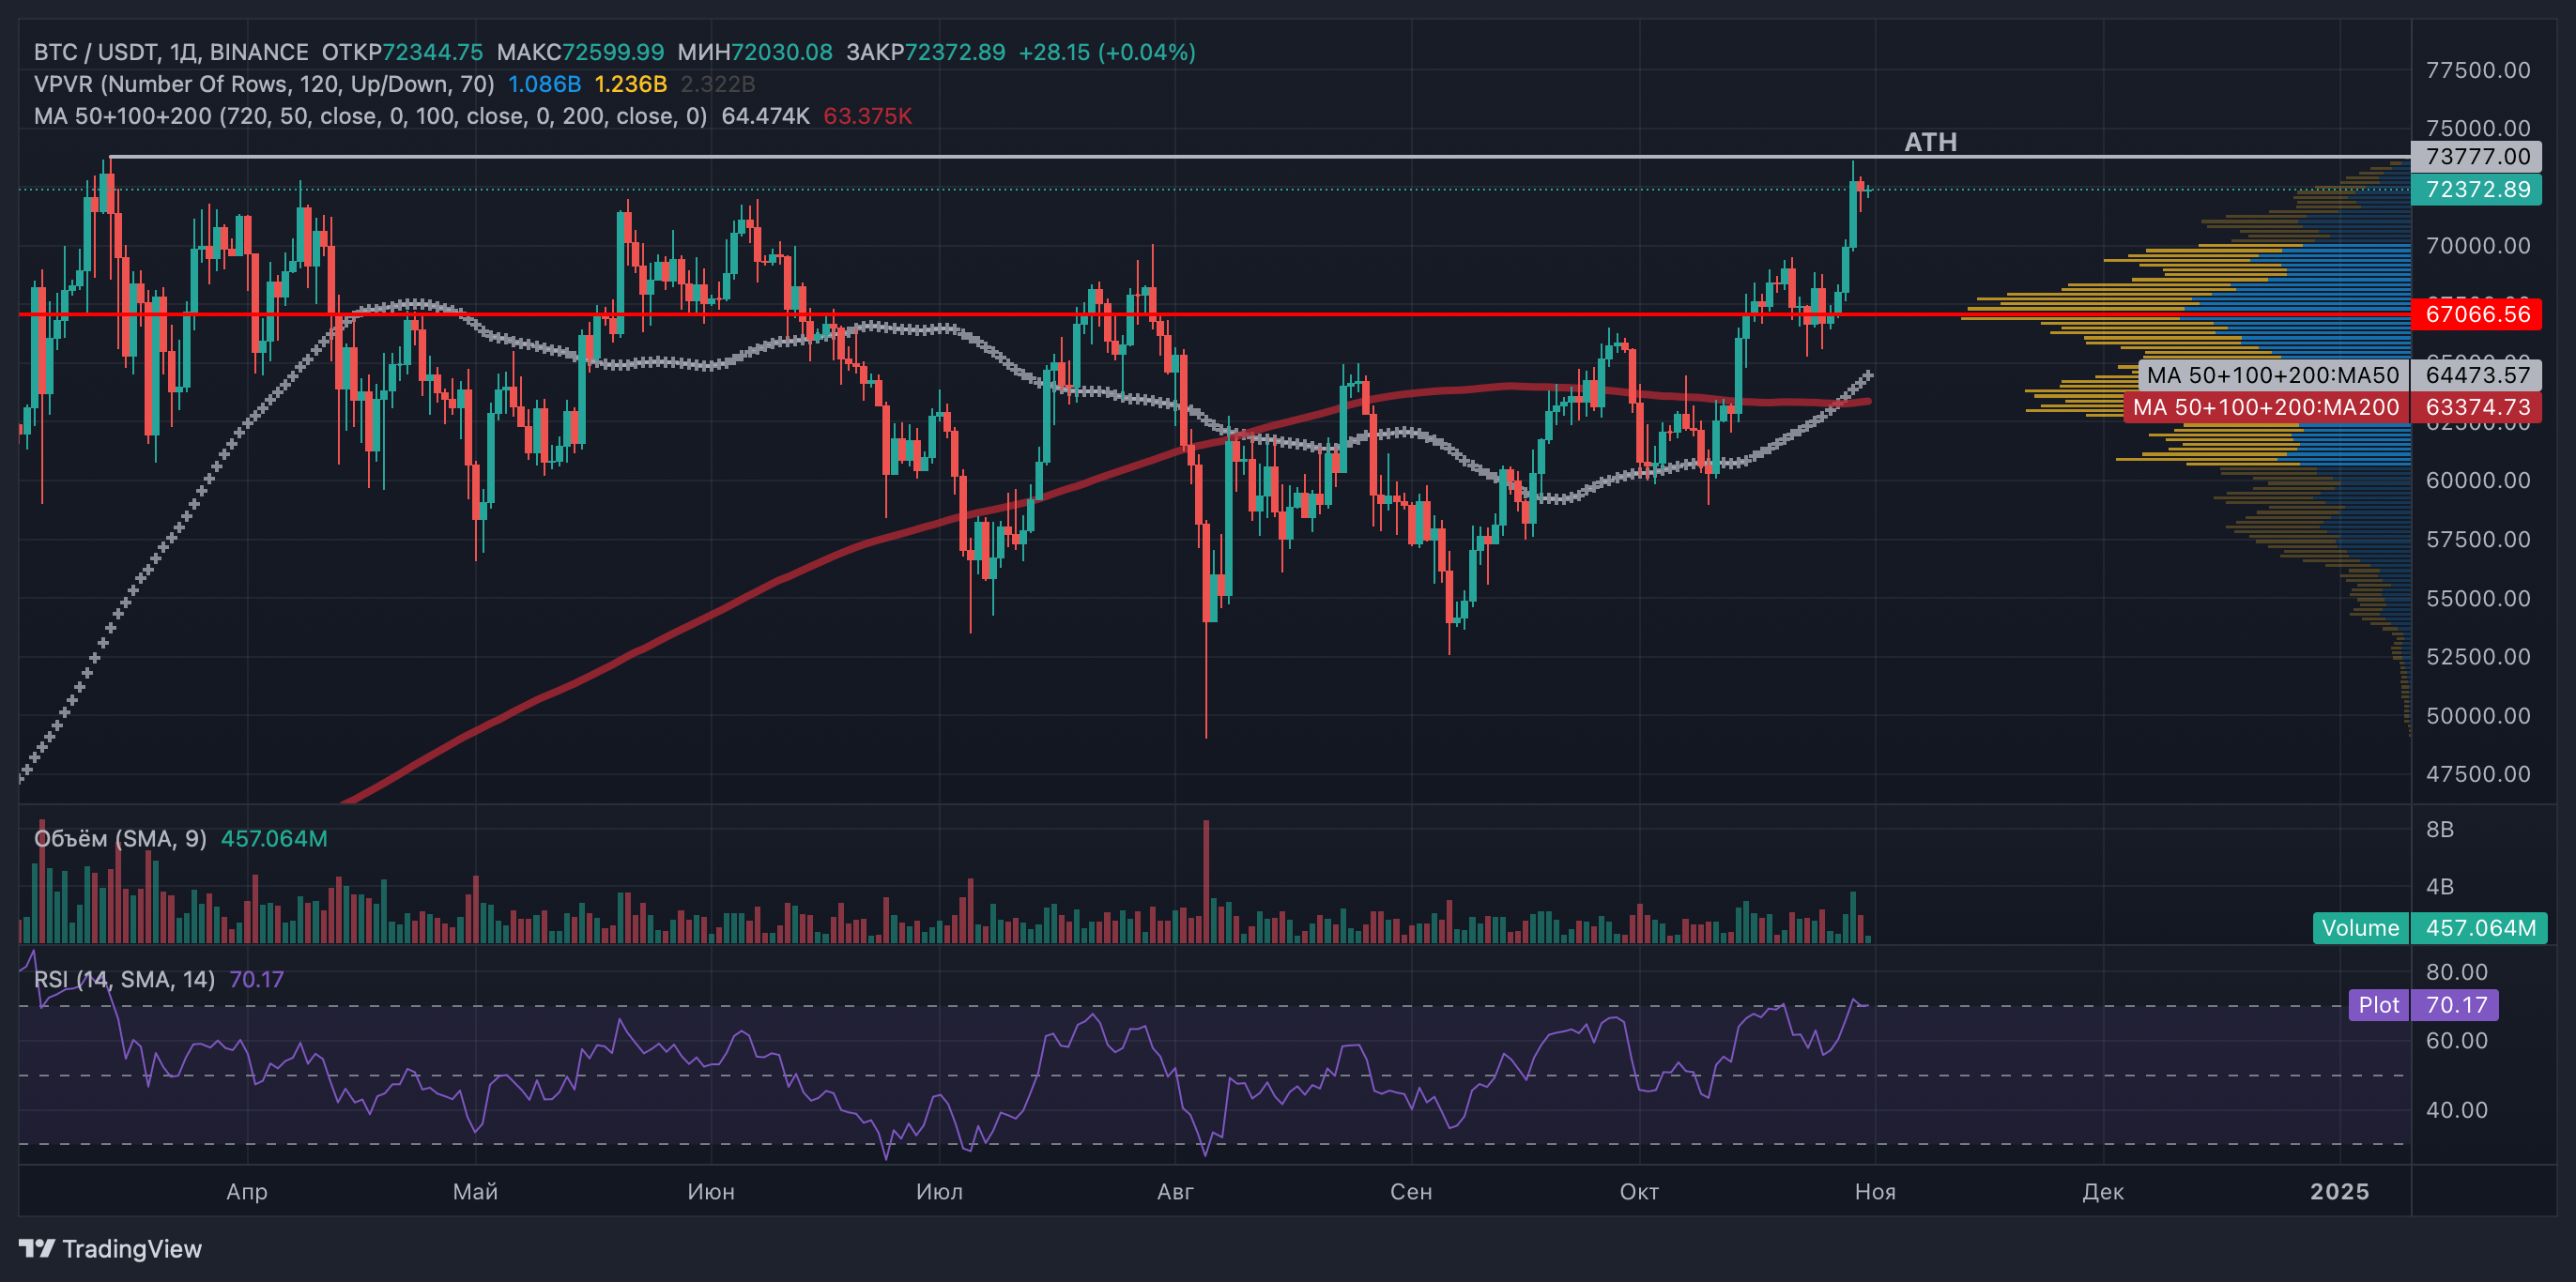This screenshot has width=2576, height=1282.
Task: Click the blue VPVR value 1.086B
Action: (545, 84)
